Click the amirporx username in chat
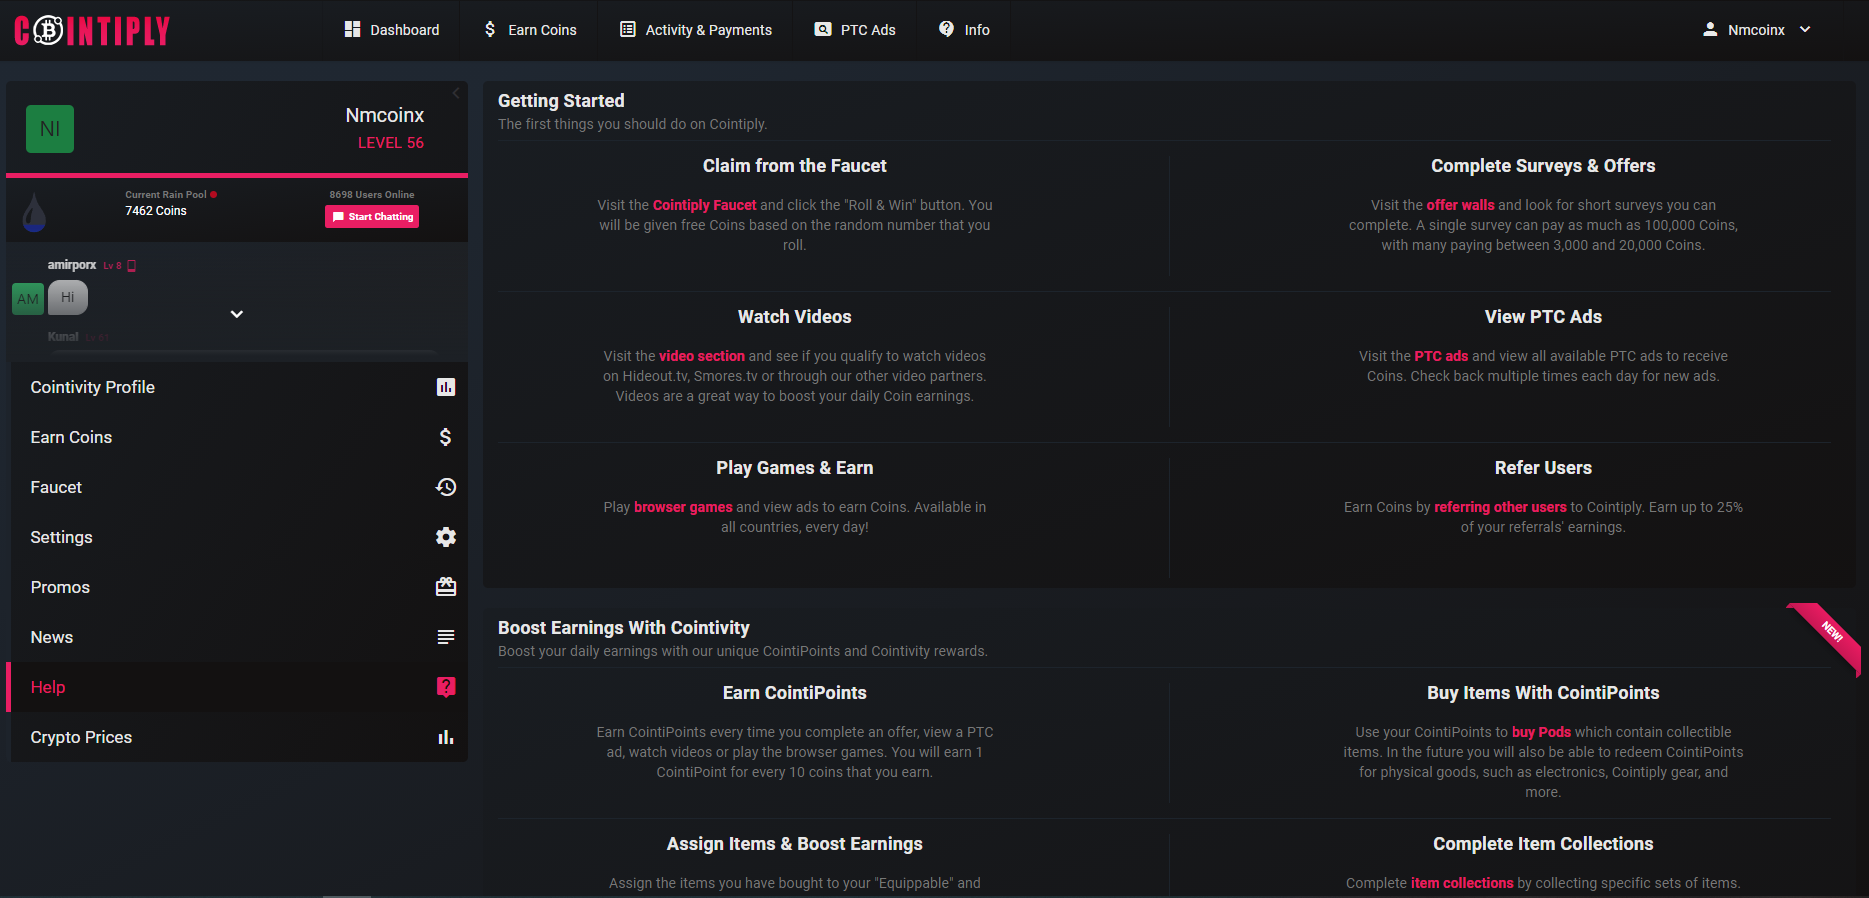1869x898 pixels. (72, 265)
